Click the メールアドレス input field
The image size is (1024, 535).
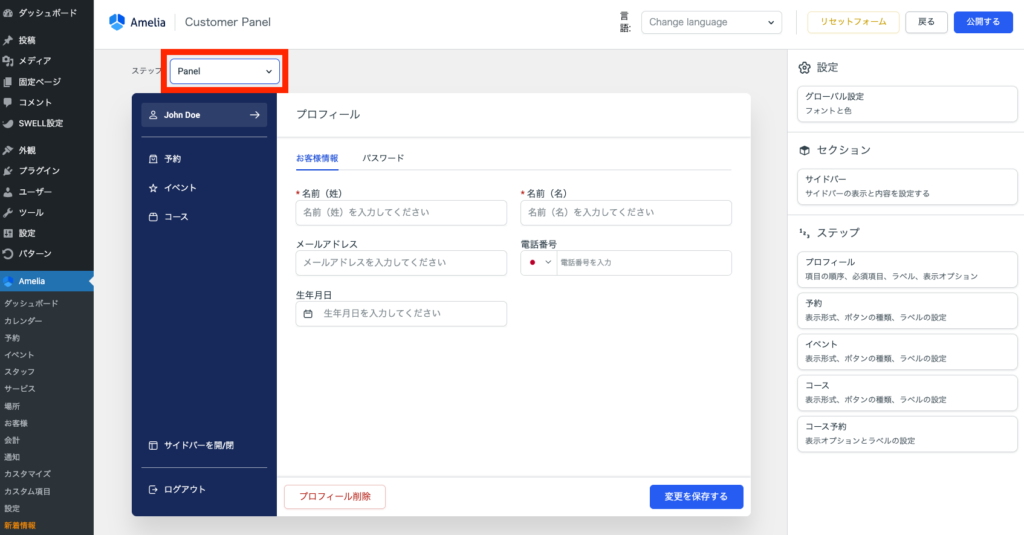coord(401,263)
